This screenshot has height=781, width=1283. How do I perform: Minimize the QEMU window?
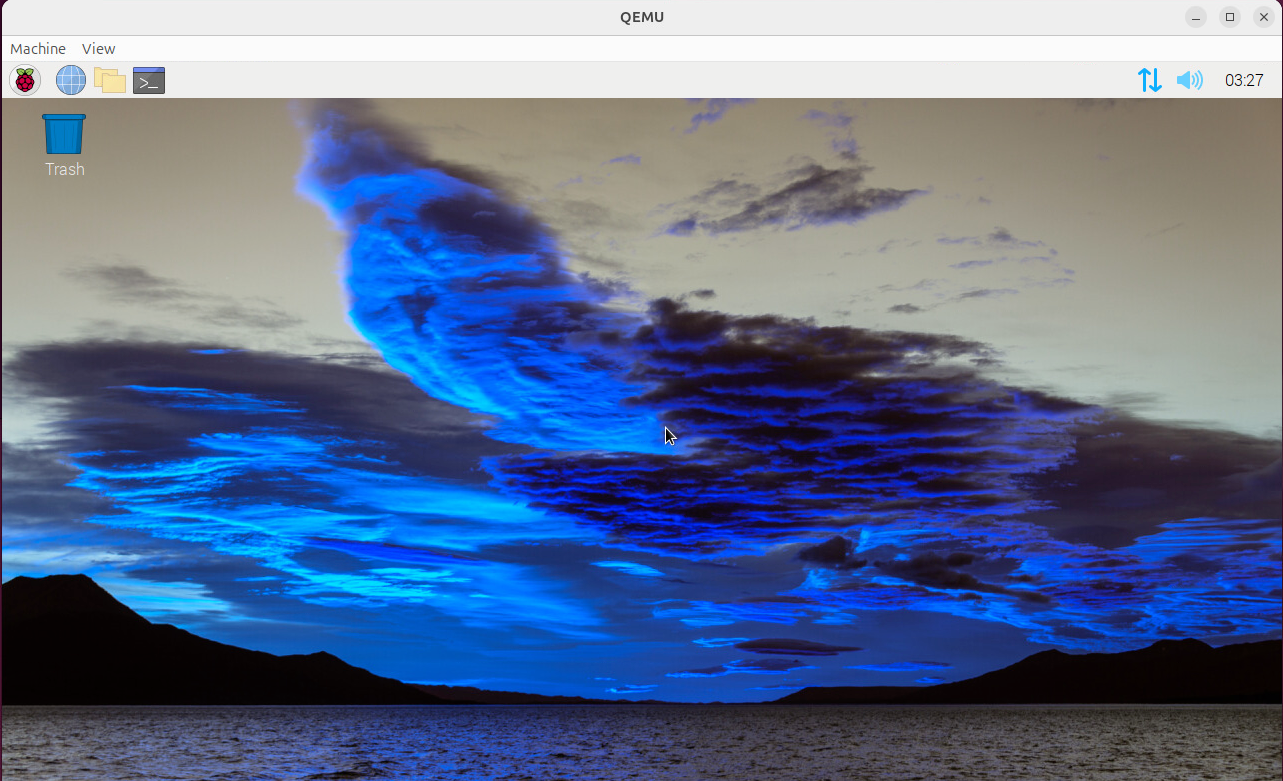[x=1196, y=17]
